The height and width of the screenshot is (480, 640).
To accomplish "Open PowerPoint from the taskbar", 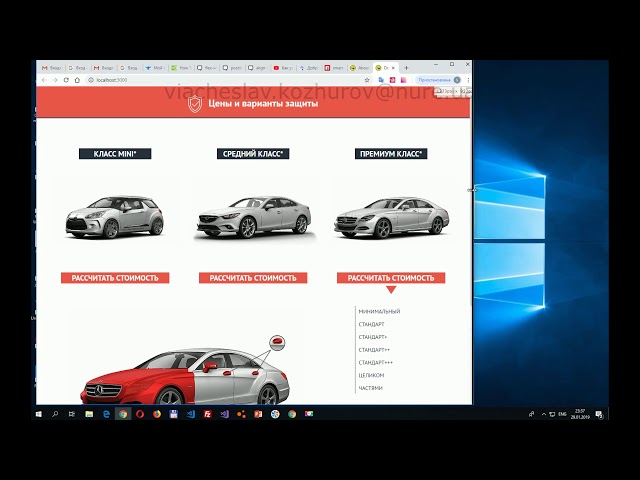I will coord(258,414).
